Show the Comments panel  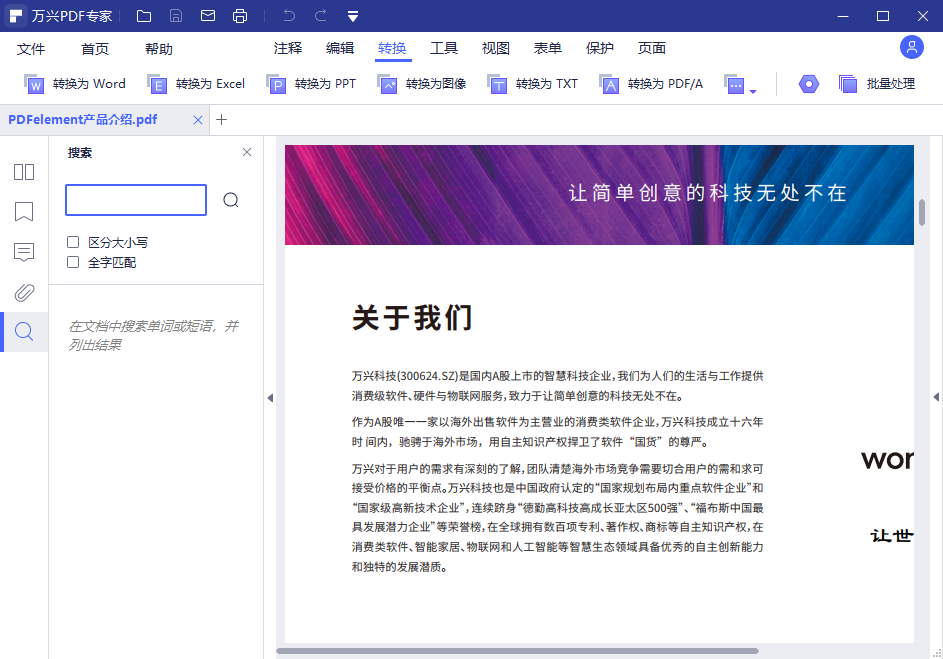click(x=23, y=252)
